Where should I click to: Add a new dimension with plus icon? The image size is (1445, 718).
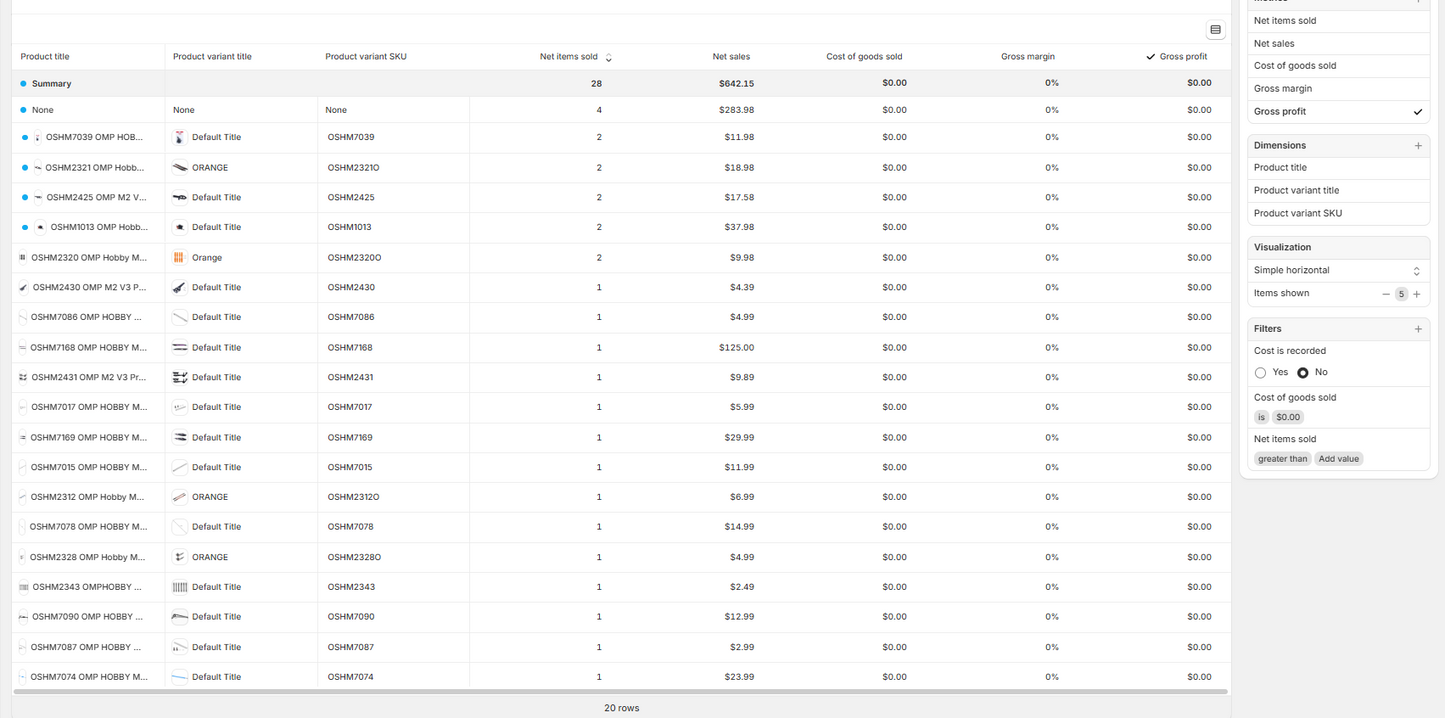pos(1417,146)
